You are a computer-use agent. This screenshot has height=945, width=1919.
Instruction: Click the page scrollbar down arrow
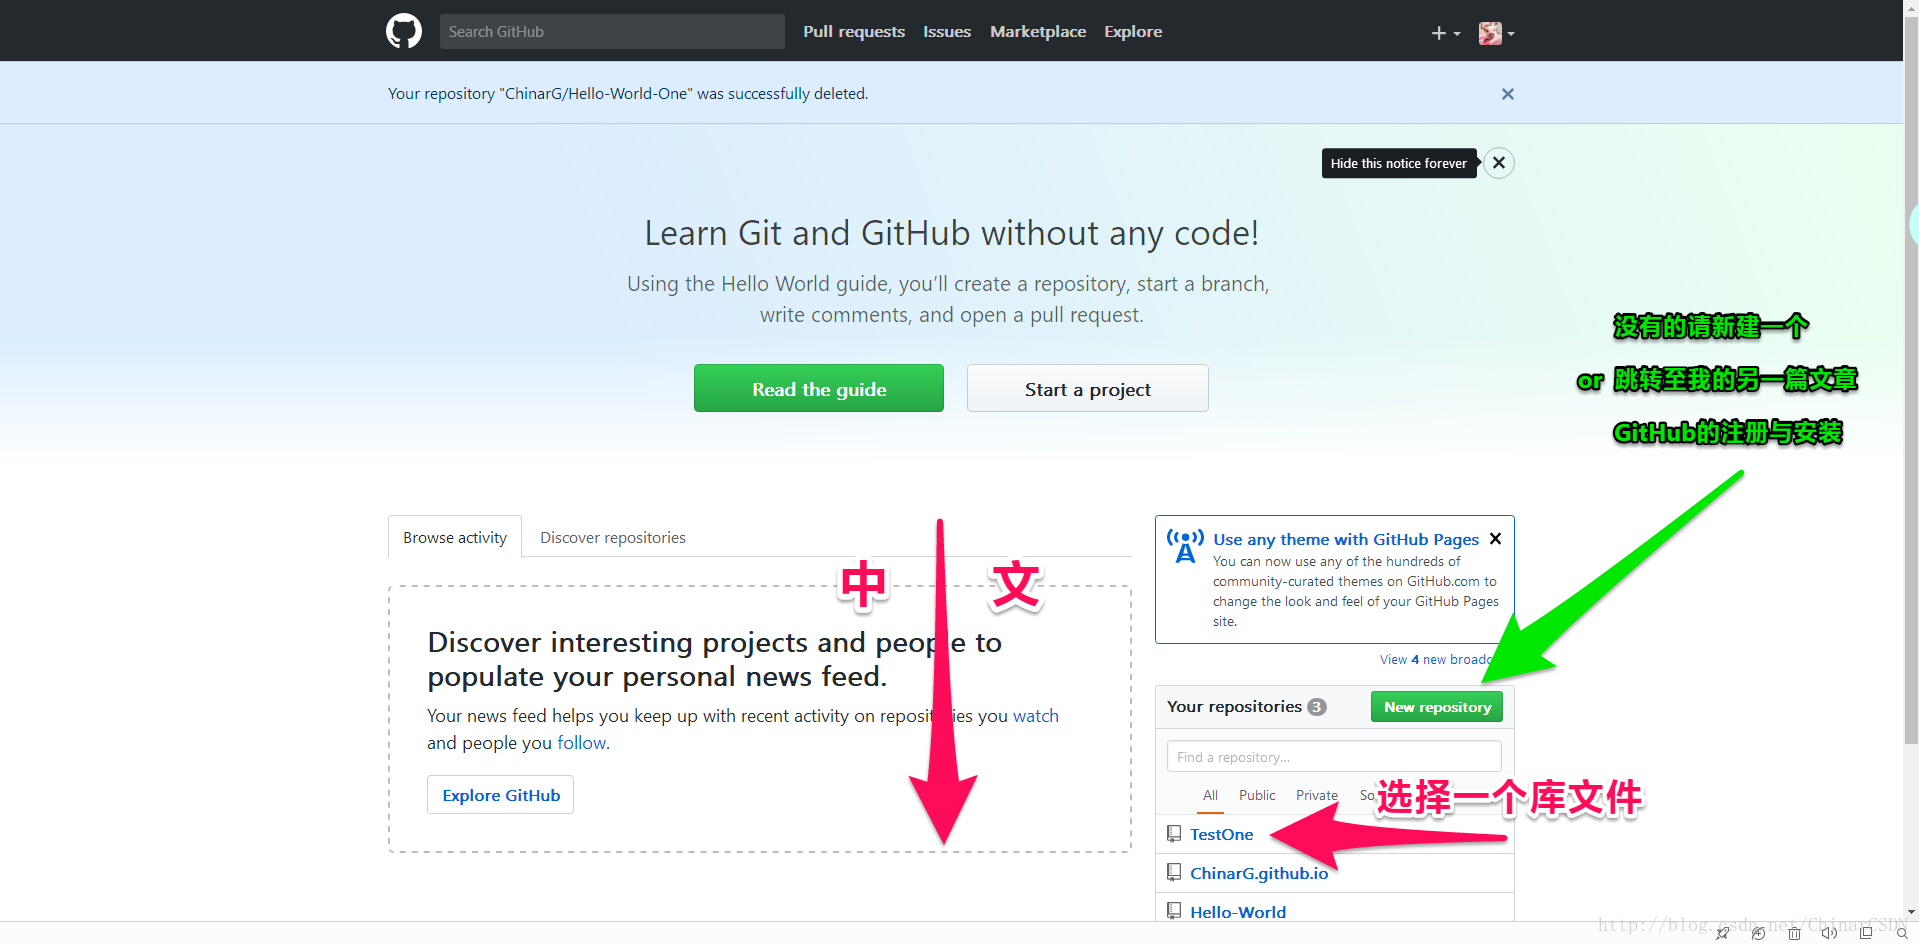click(x=1911, y=912)
